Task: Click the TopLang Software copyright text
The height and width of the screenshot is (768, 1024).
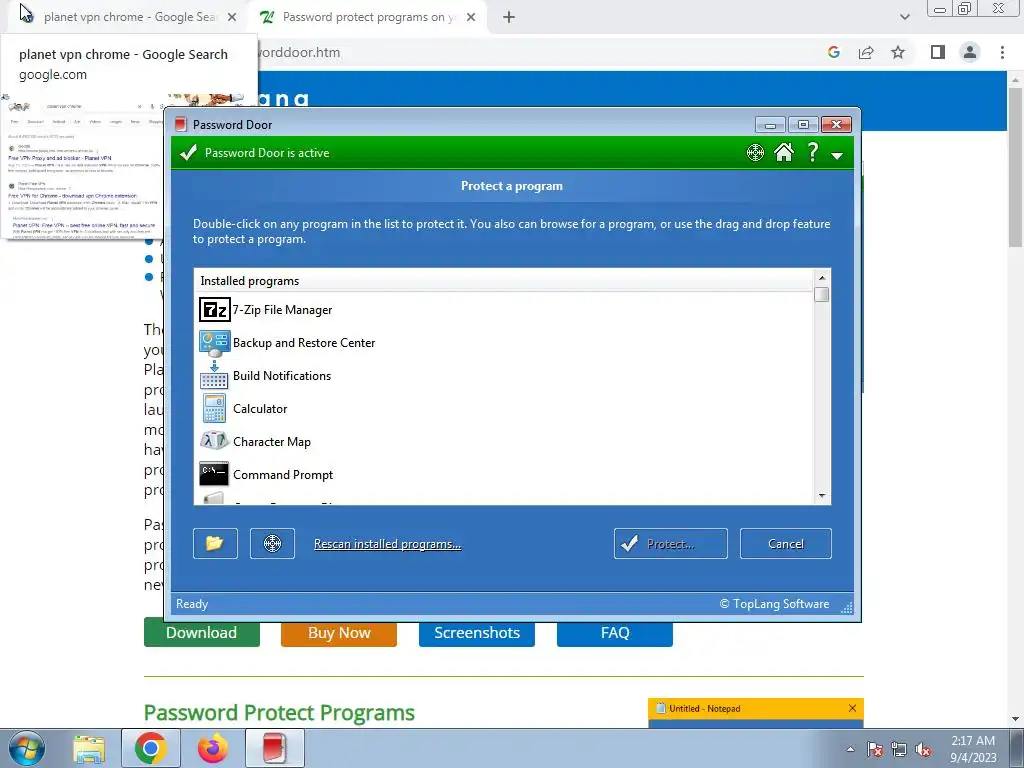Action: click(x=775, y=604)
